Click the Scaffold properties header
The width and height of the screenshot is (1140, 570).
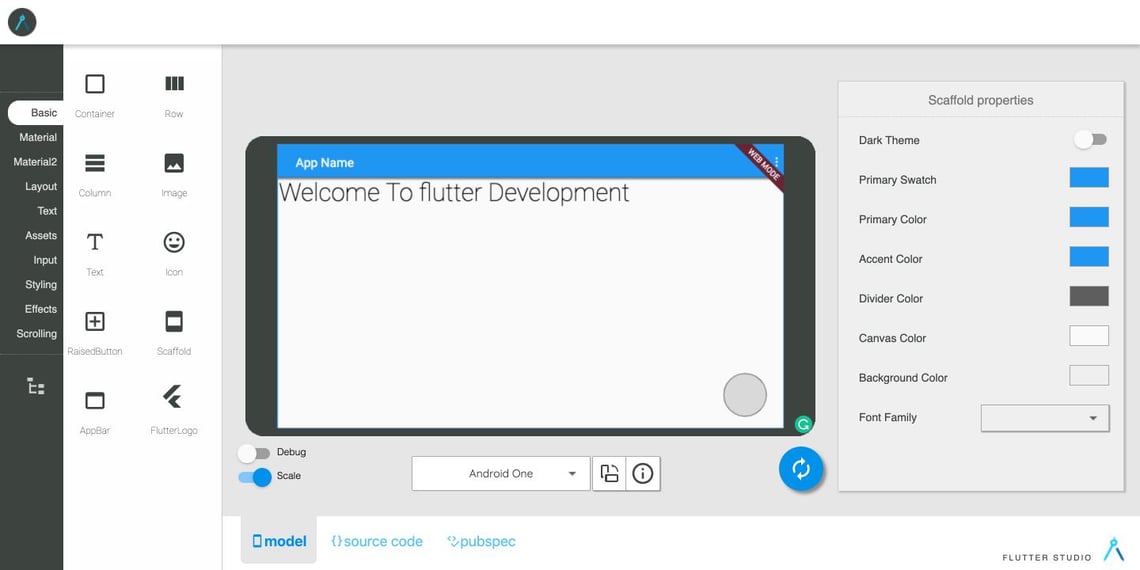981,100
